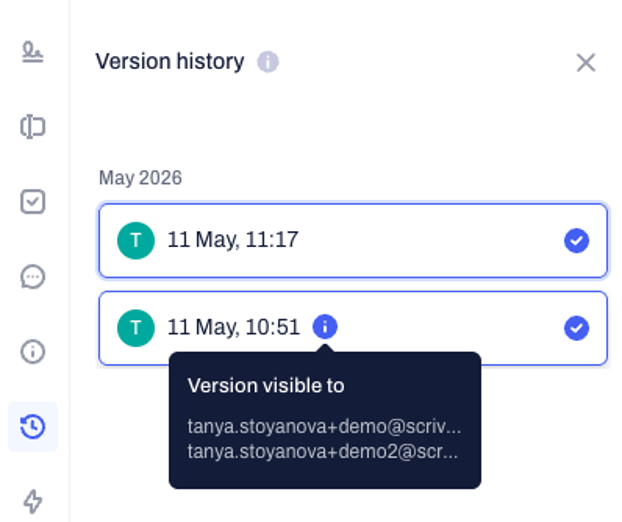Toggle checkmark on 11 May, 10:51 version
This screenshot has height=522, width=622.
(x=576, y=328)
